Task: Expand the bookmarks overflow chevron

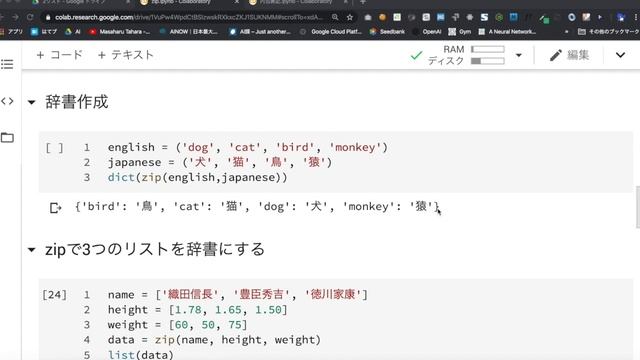Action: click(566, 31)
